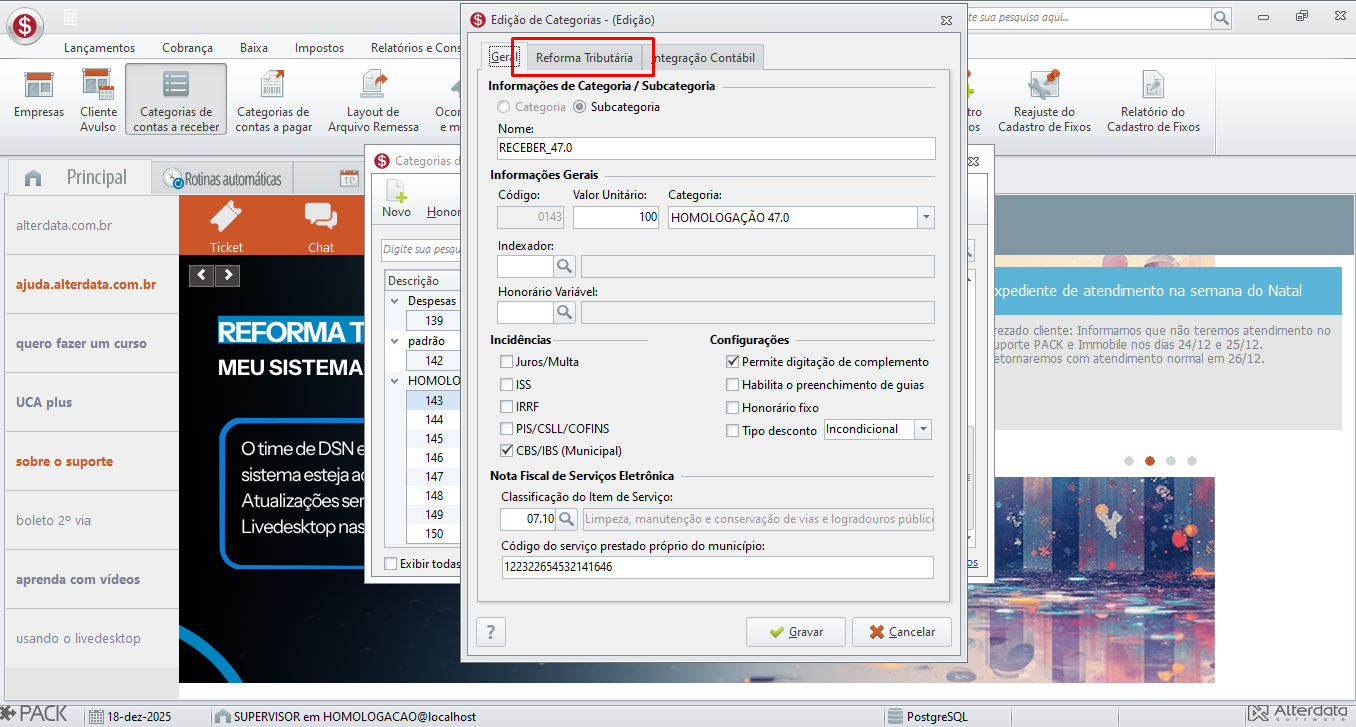Screen dimensions: 1356x727
Task: Select row 148 in the categories list
Action: click(x=434, y=496)
